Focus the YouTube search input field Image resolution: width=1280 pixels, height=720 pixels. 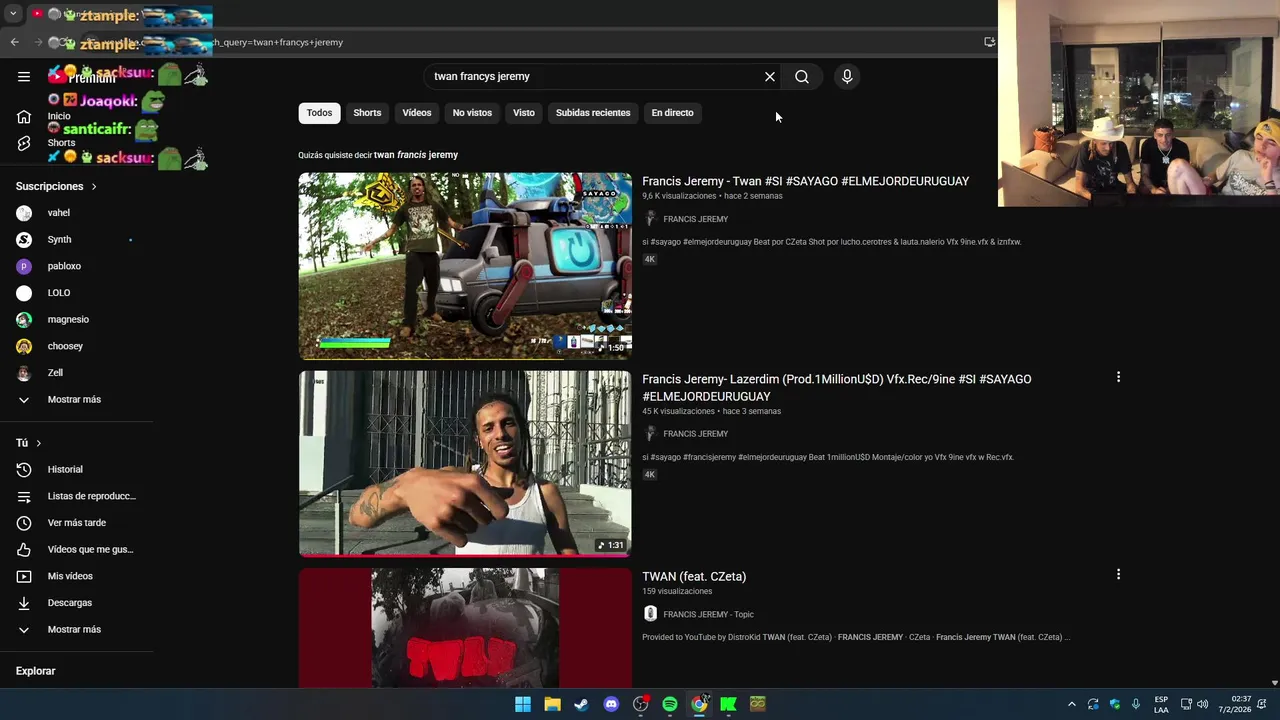595,76
